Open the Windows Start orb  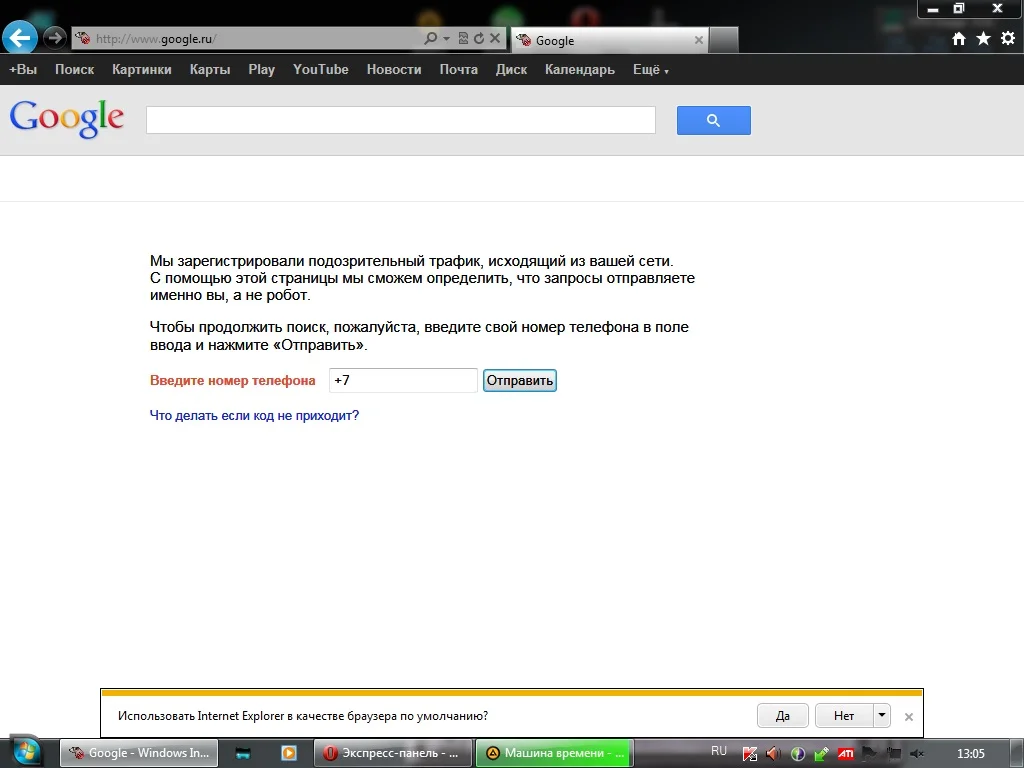[25, 752]
